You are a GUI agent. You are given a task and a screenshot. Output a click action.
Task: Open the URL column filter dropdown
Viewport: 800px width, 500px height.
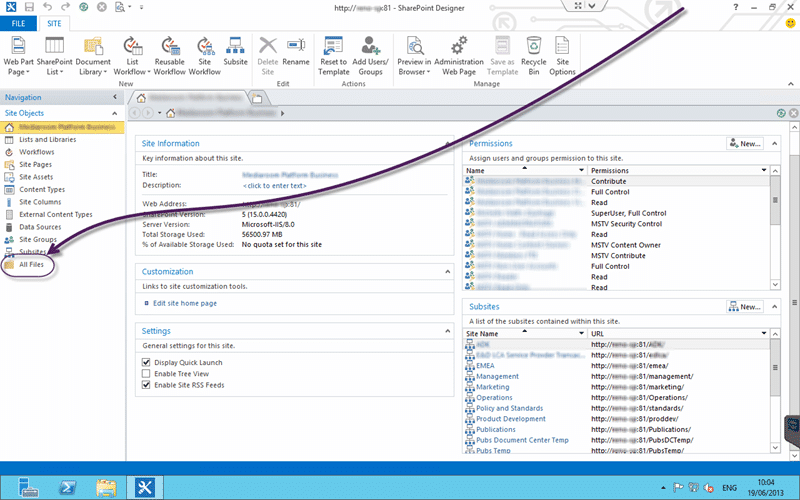tap(764, 334)
